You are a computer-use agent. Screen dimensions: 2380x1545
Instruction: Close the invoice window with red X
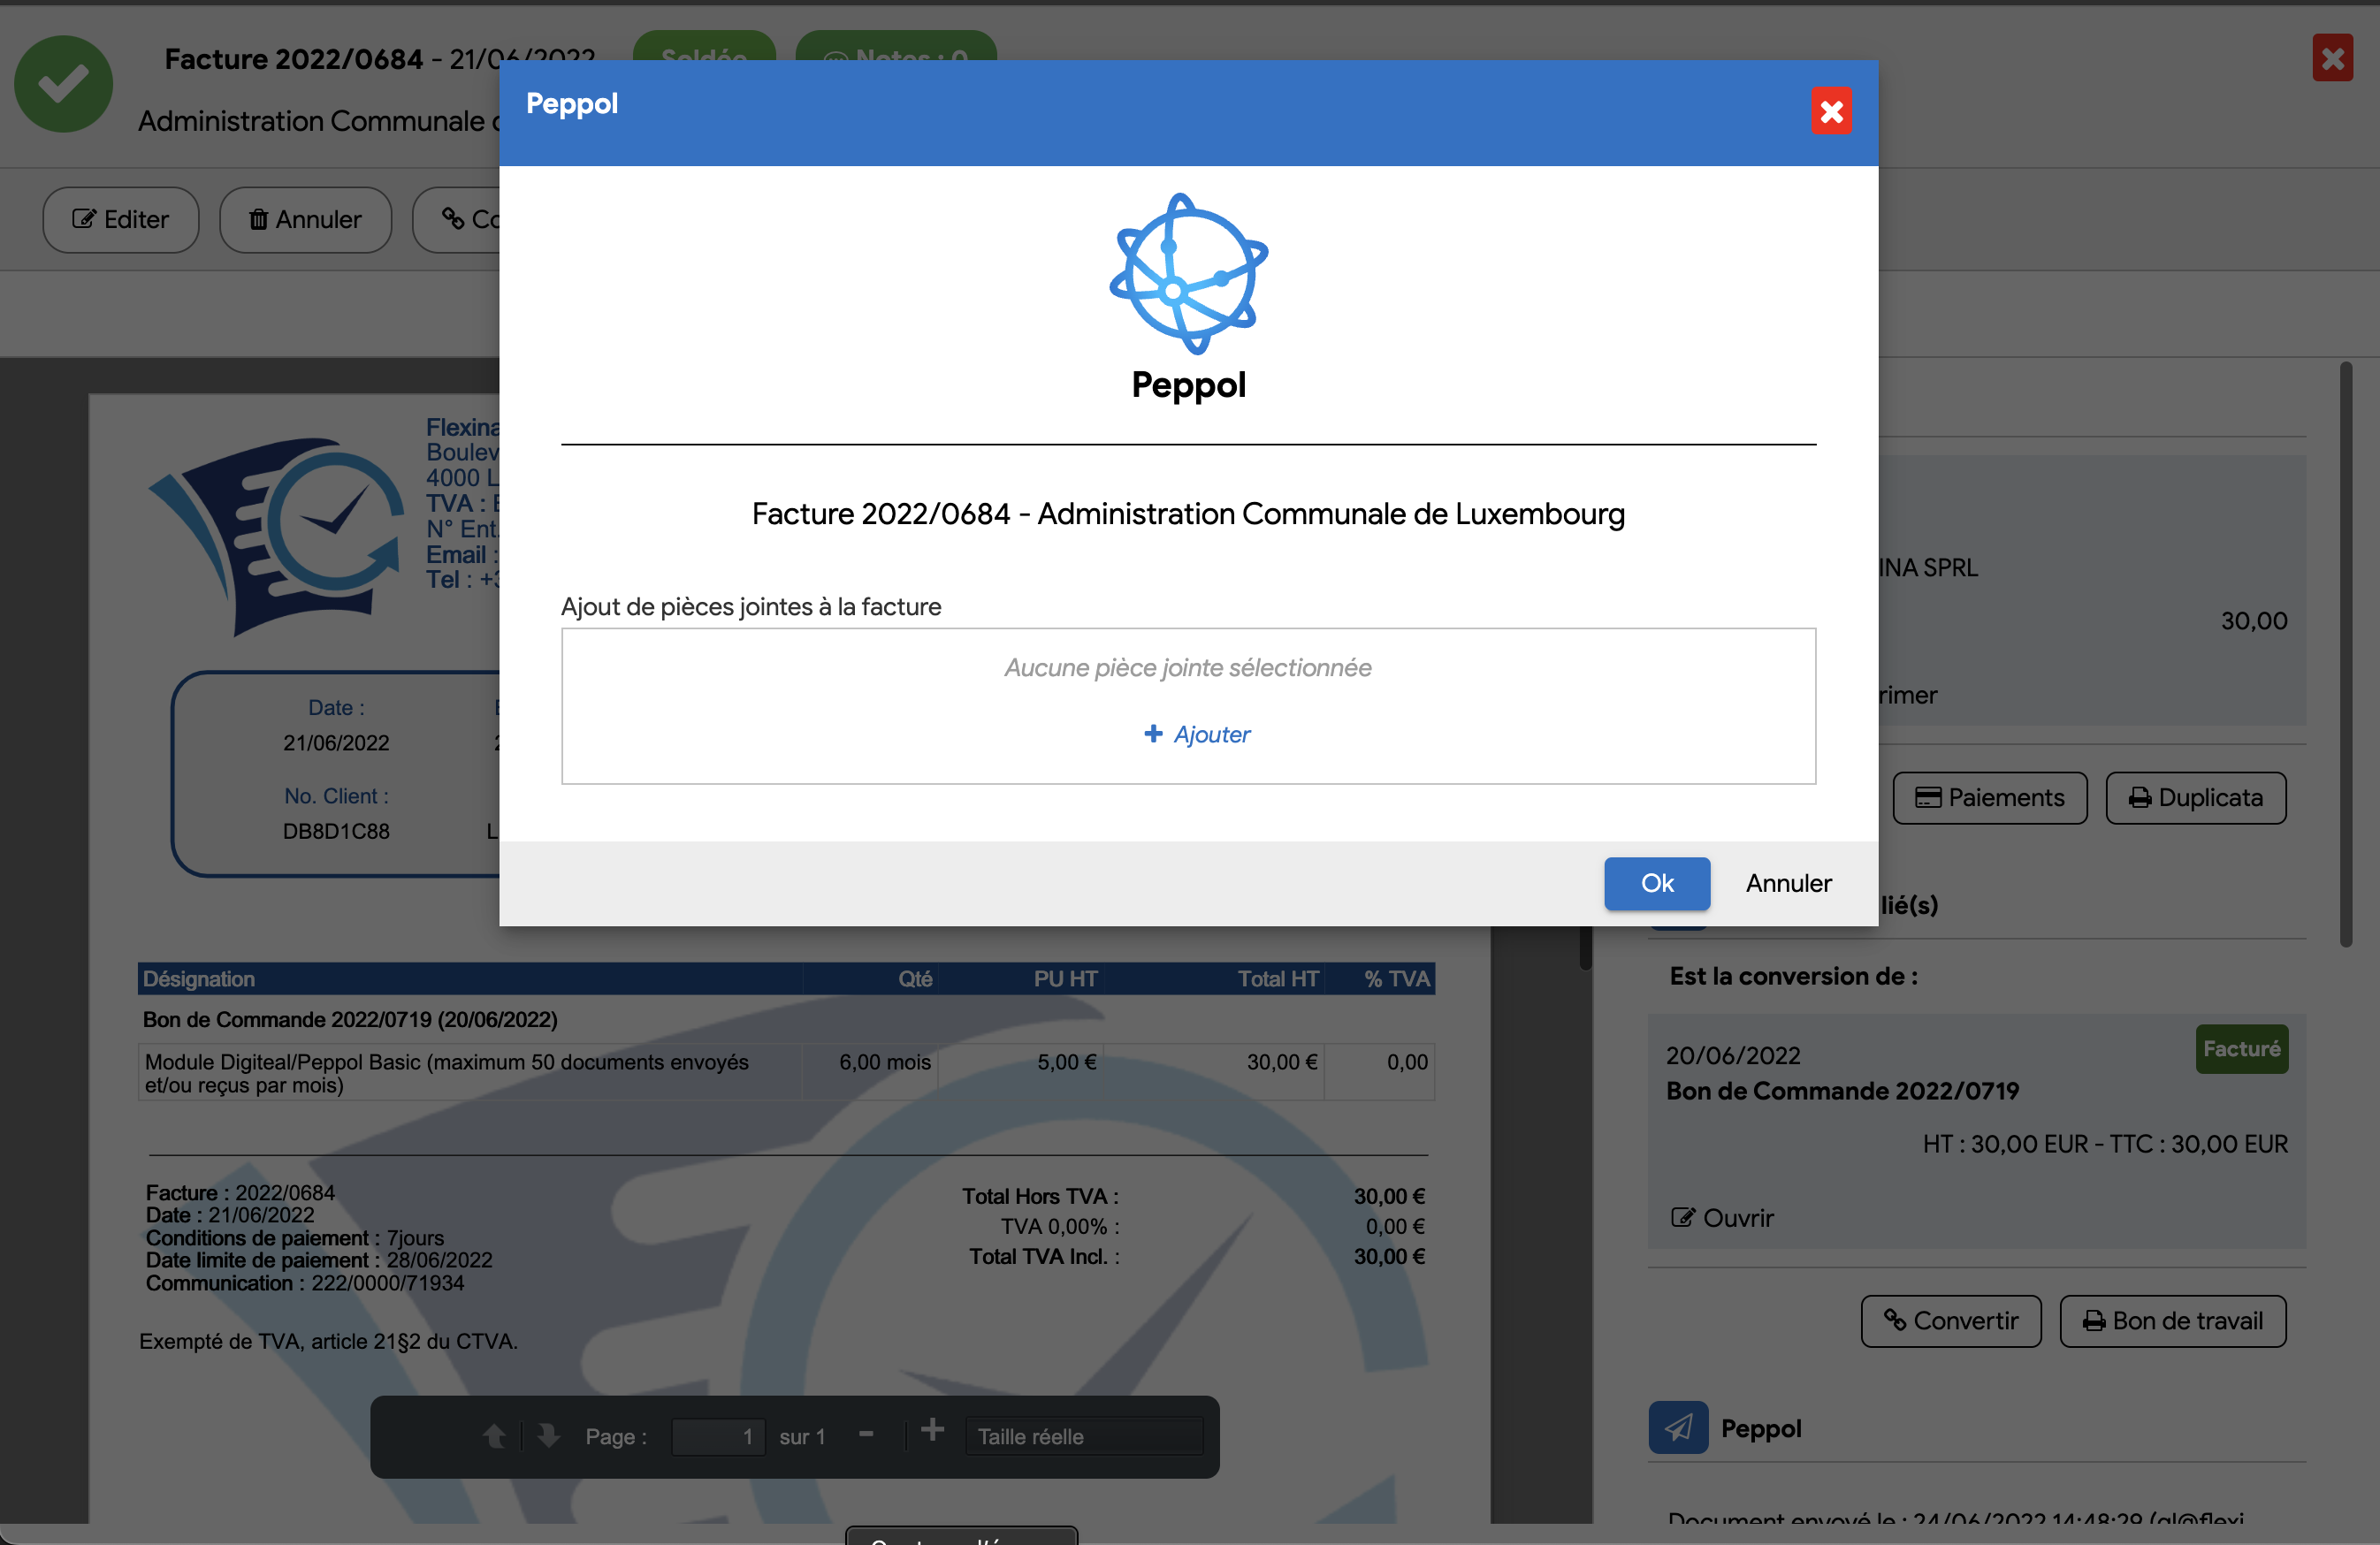coord(2332,57)
